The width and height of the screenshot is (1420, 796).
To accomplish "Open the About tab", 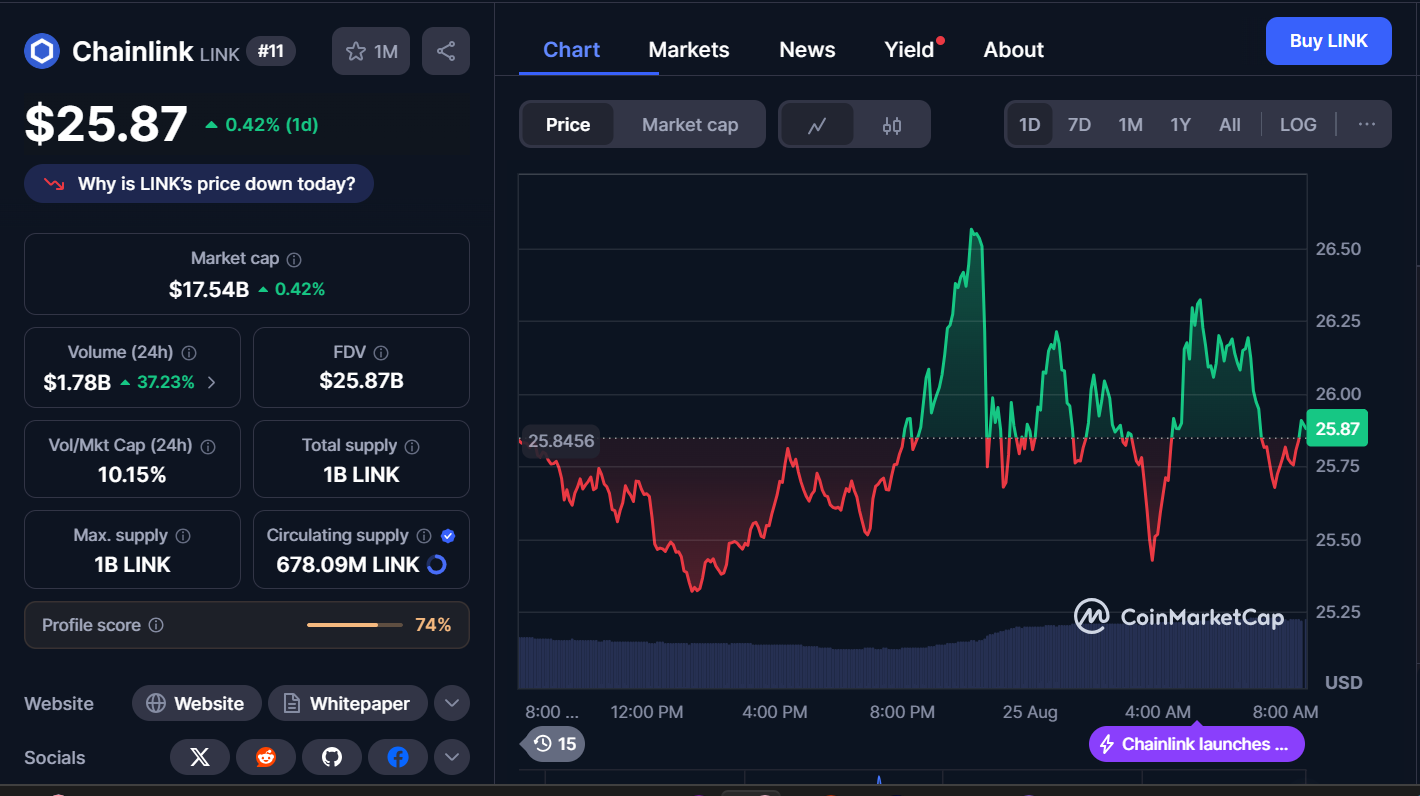I will click(x=1013, y=50).
